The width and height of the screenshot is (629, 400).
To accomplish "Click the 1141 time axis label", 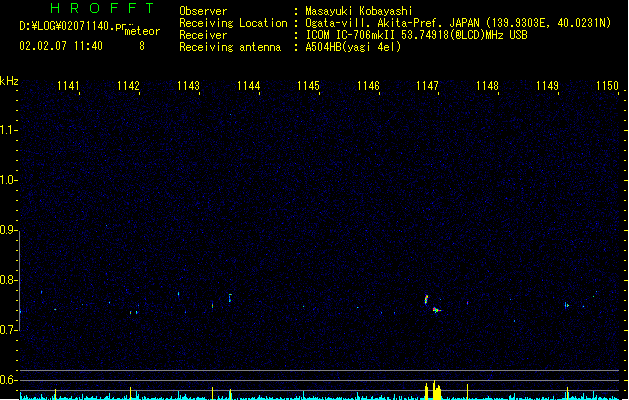I will 68,86.
